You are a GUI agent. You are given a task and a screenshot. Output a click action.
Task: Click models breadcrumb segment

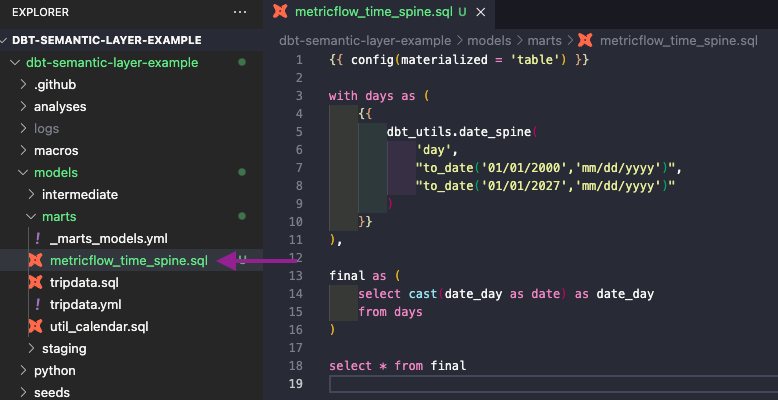[x=489, y=41]
